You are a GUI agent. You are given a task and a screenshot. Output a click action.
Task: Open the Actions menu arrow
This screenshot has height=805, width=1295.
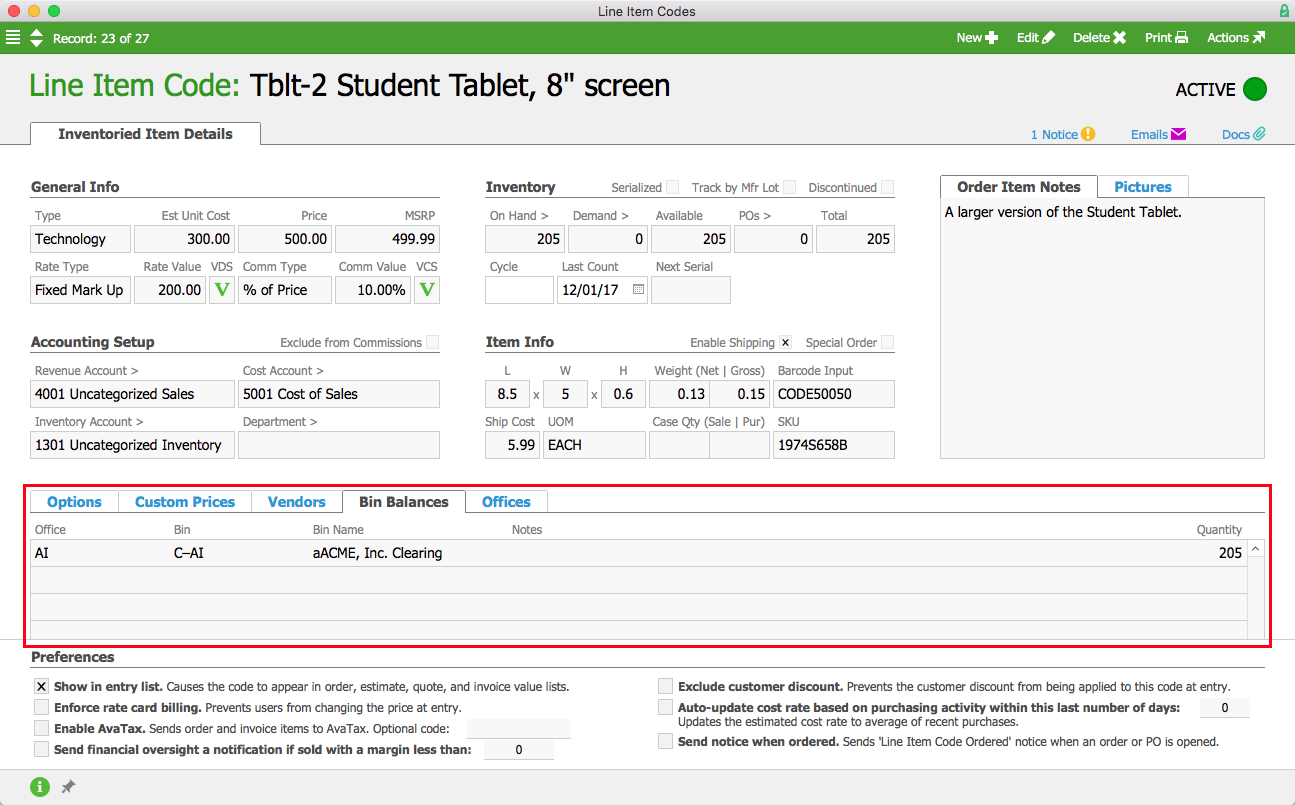(x=1236, y=38)
